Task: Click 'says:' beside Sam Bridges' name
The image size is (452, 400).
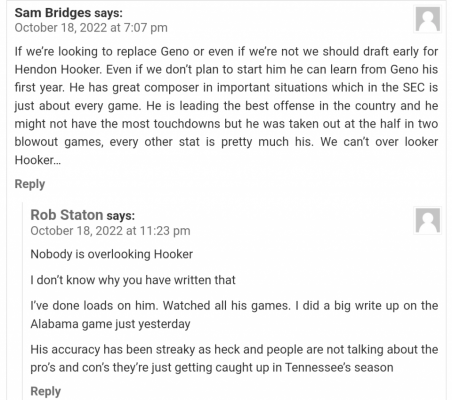Action: point(108,13)
